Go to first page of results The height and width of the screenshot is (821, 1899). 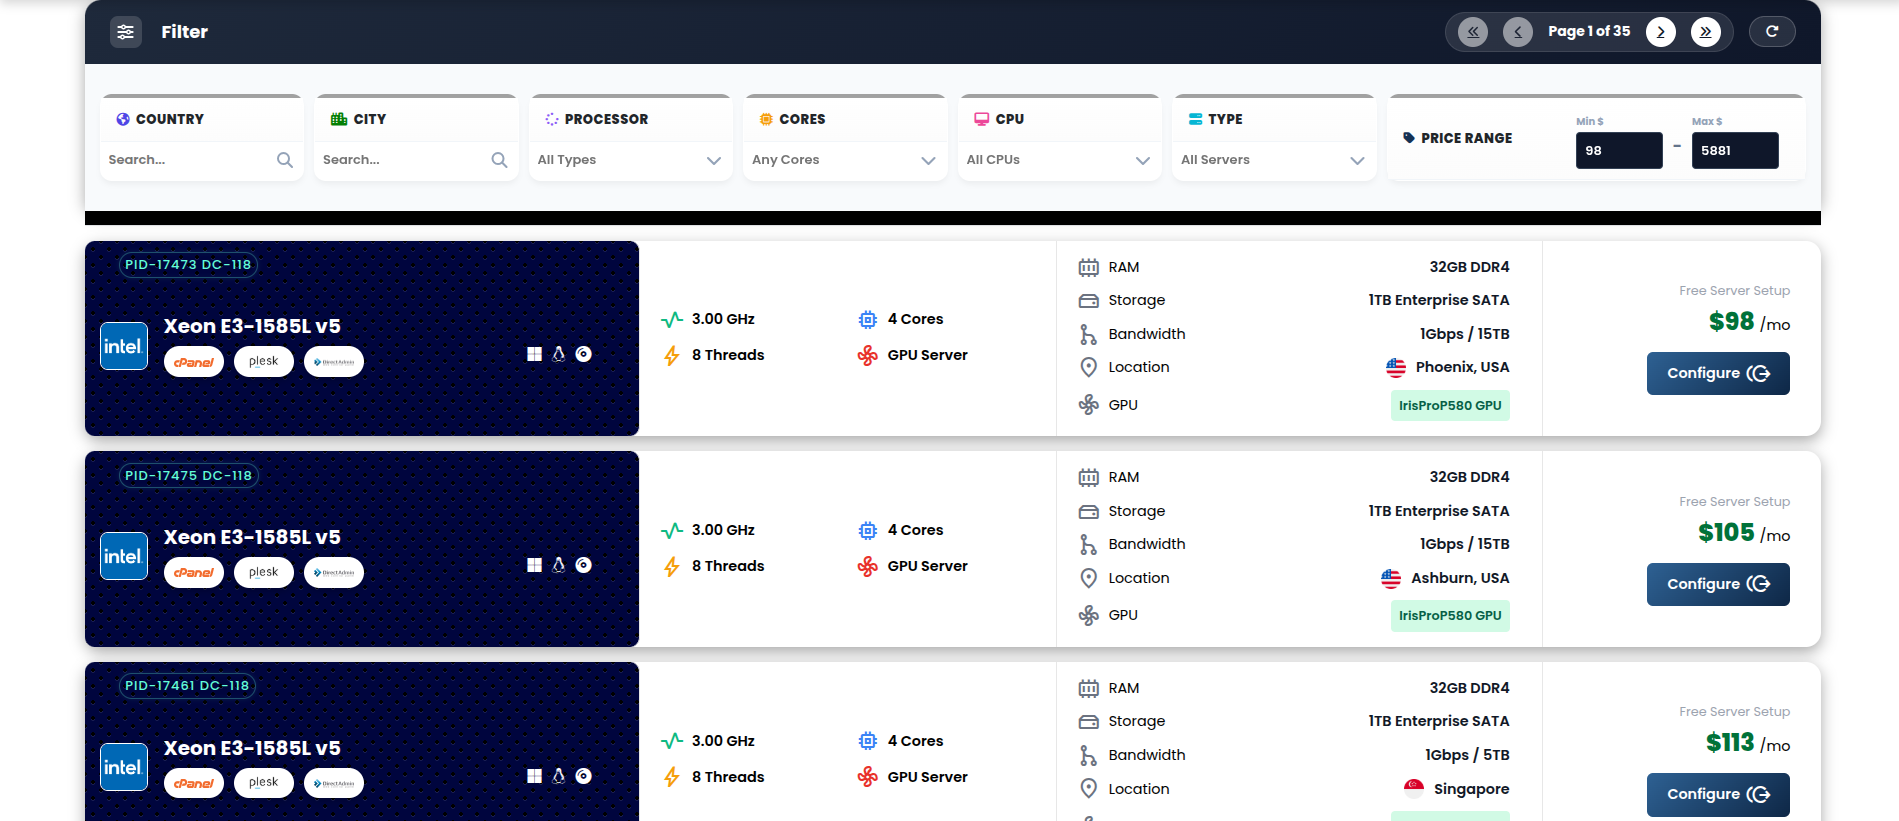coord(1472,32)
